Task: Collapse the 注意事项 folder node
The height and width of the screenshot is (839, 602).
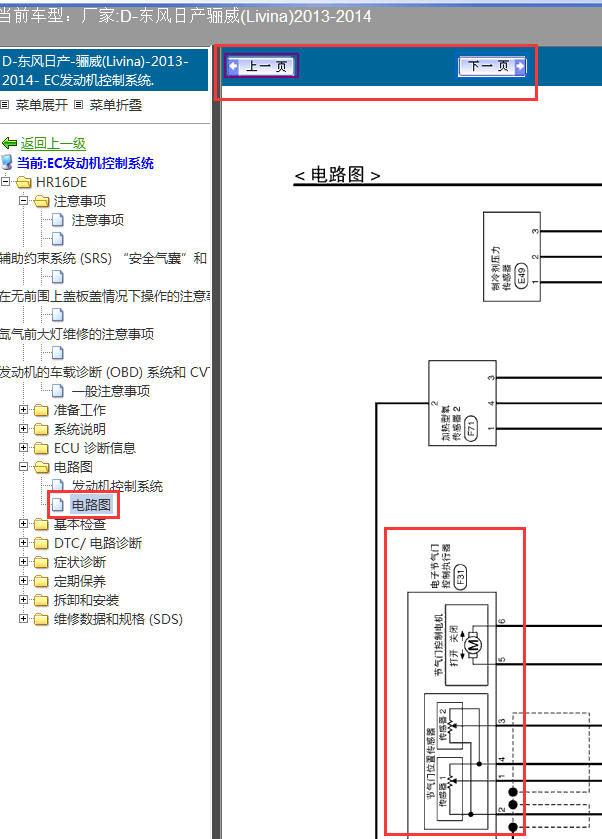Action: pyautogui.click(x=23, y=201)
